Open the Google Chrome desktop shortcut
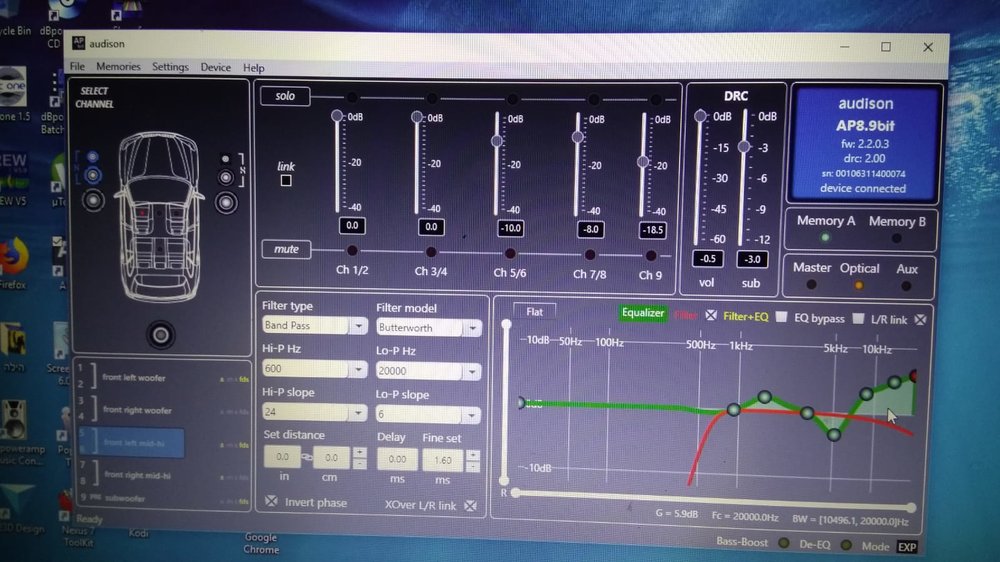The image size is (1000, 562). (261, 543)
